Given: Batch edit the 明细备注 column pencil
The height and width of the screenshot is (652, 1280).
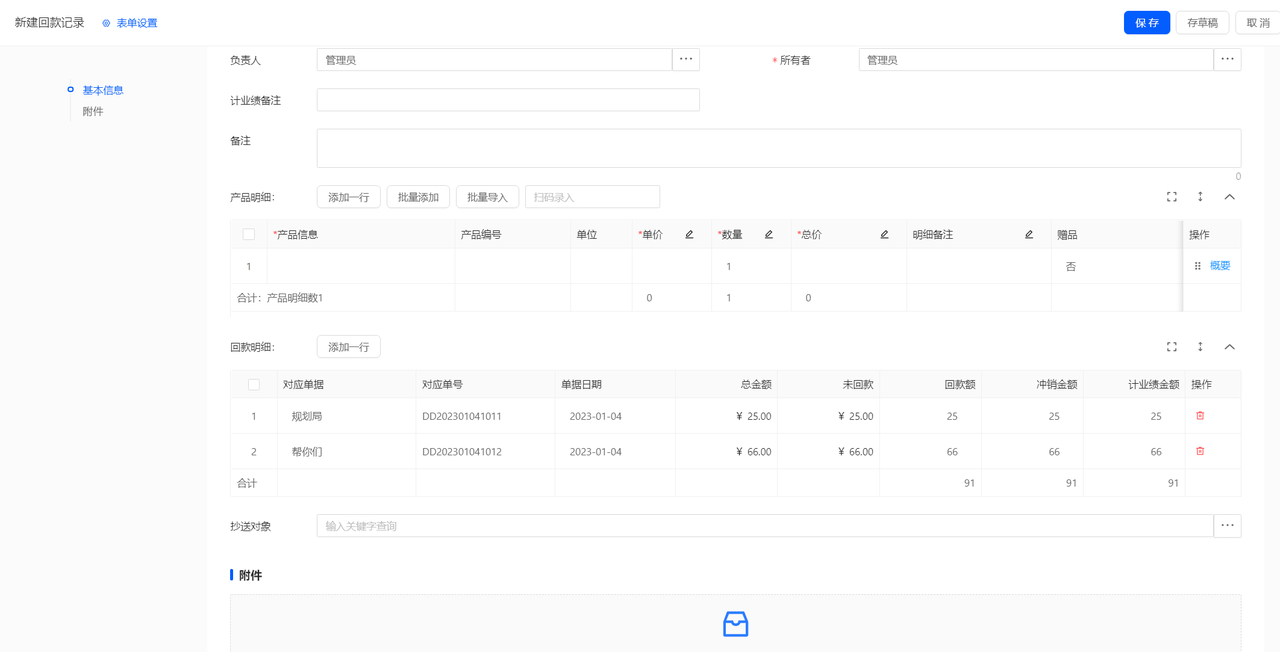Looking at the screenshot, I should [x=1029, y=235].
